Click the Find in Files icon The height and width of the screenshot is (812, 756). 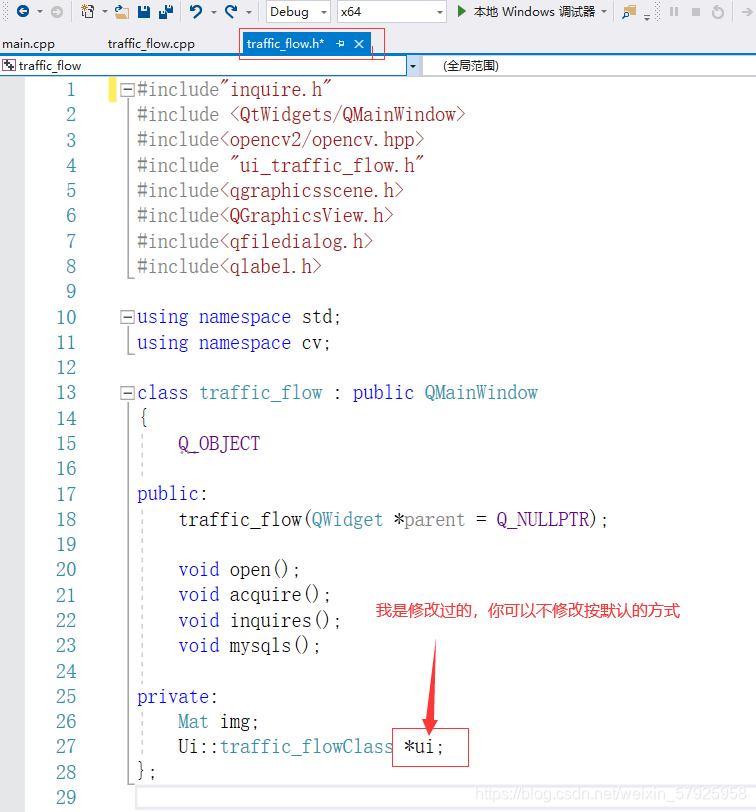(629, 11)
